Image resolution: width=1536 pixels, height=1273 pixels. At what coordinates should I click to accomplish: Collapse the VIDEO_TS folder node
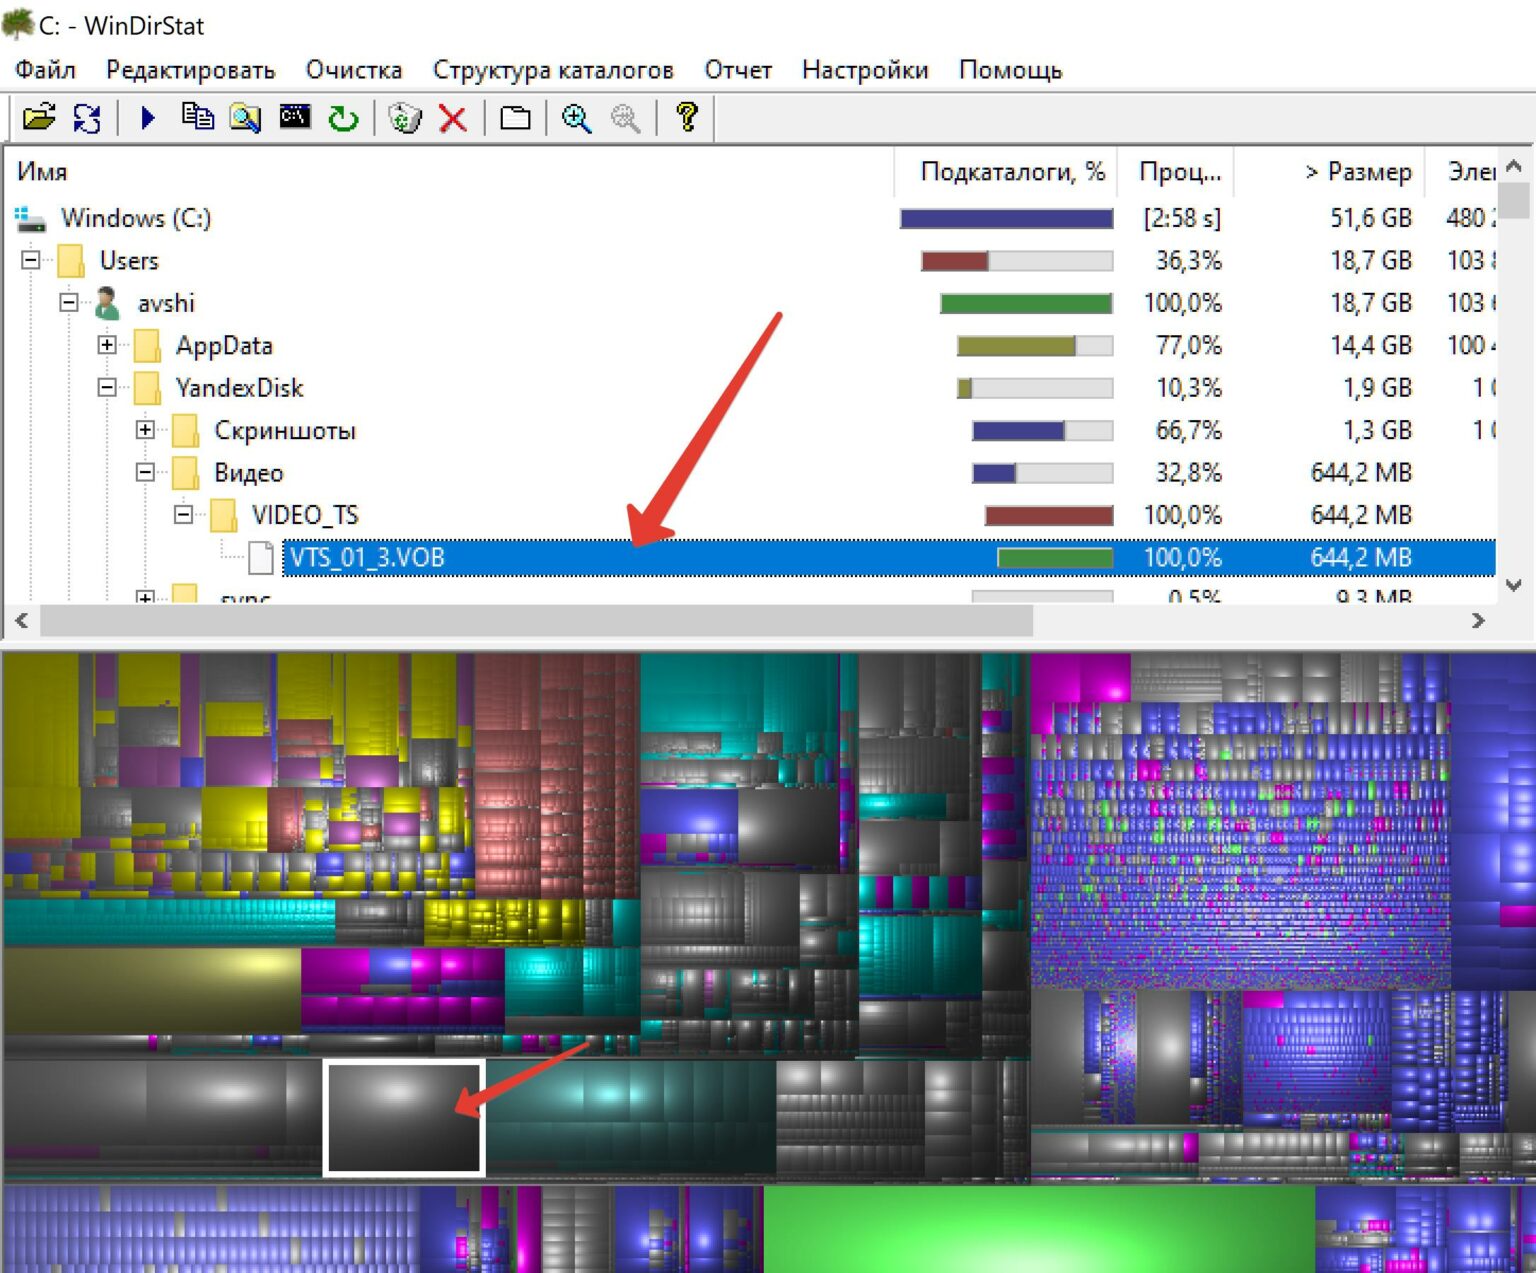tap(183, 515)
